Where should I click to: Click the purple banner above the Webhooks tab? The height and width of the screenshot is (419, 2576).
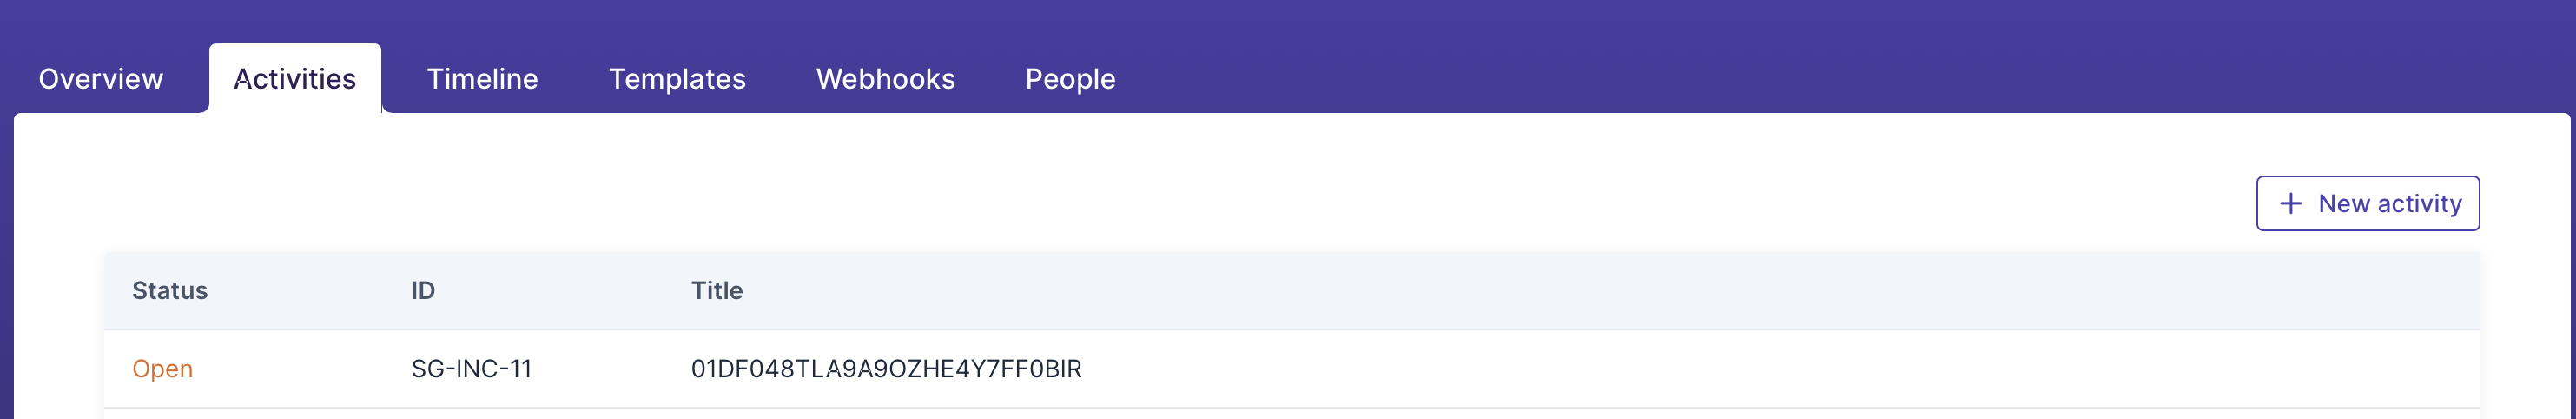click(x=885, y=20)
